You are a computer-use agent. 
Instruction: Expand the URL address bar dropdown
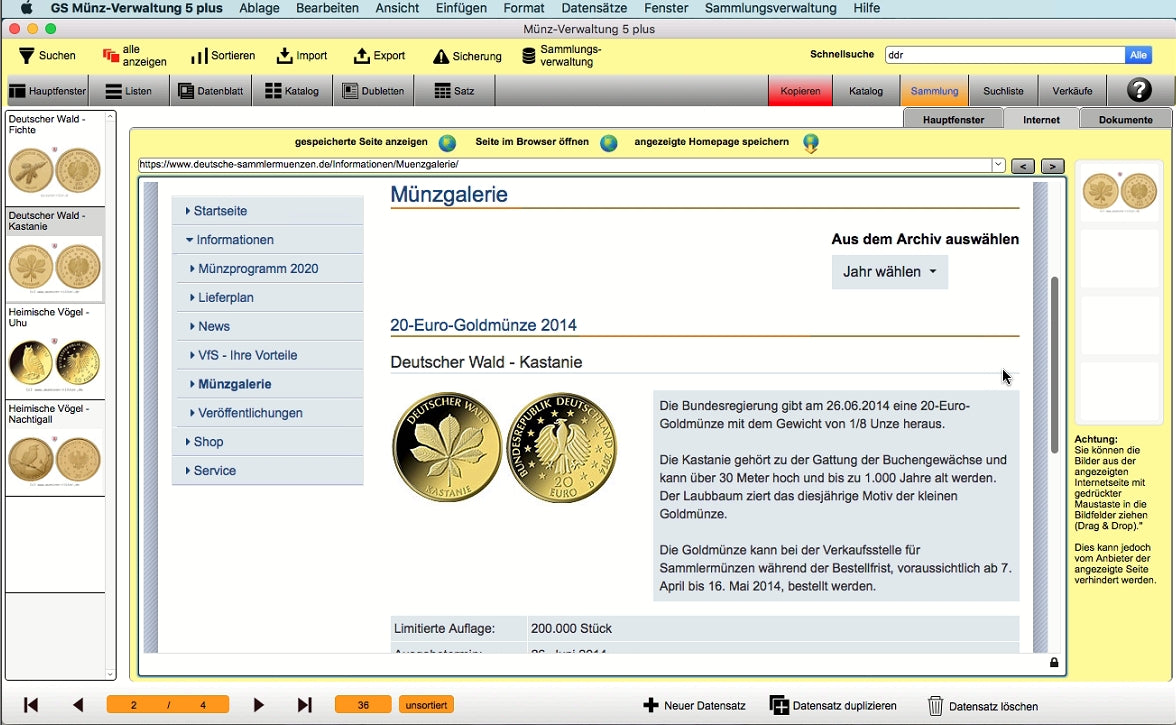[x=998, y=165]
